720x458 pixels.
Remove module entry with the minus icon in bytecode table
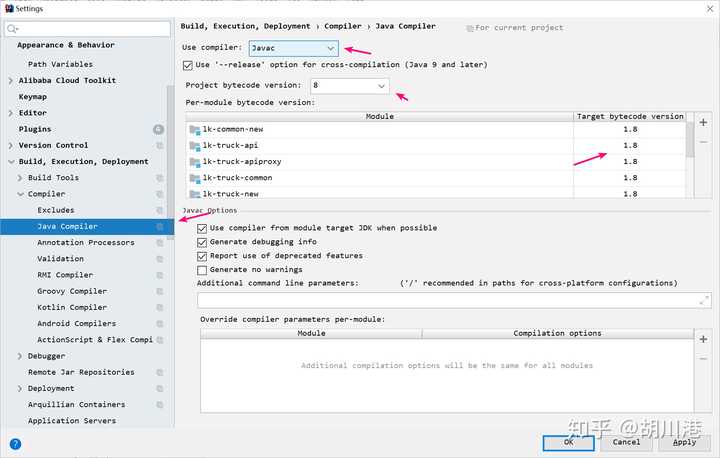pyautogui.click(x=703, y=142)
